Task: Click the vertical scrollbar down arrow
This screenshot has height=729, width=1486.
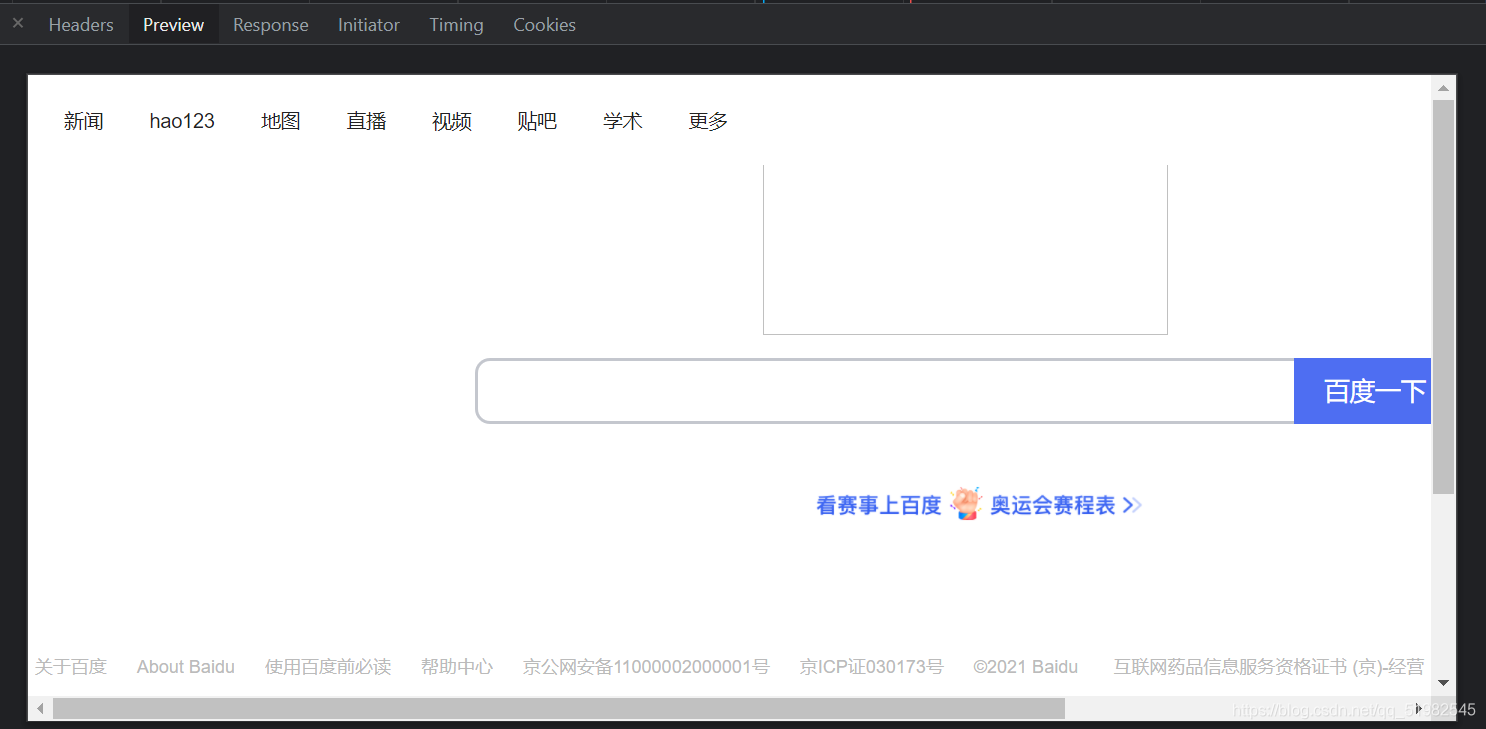Action: click(1443, 683)
